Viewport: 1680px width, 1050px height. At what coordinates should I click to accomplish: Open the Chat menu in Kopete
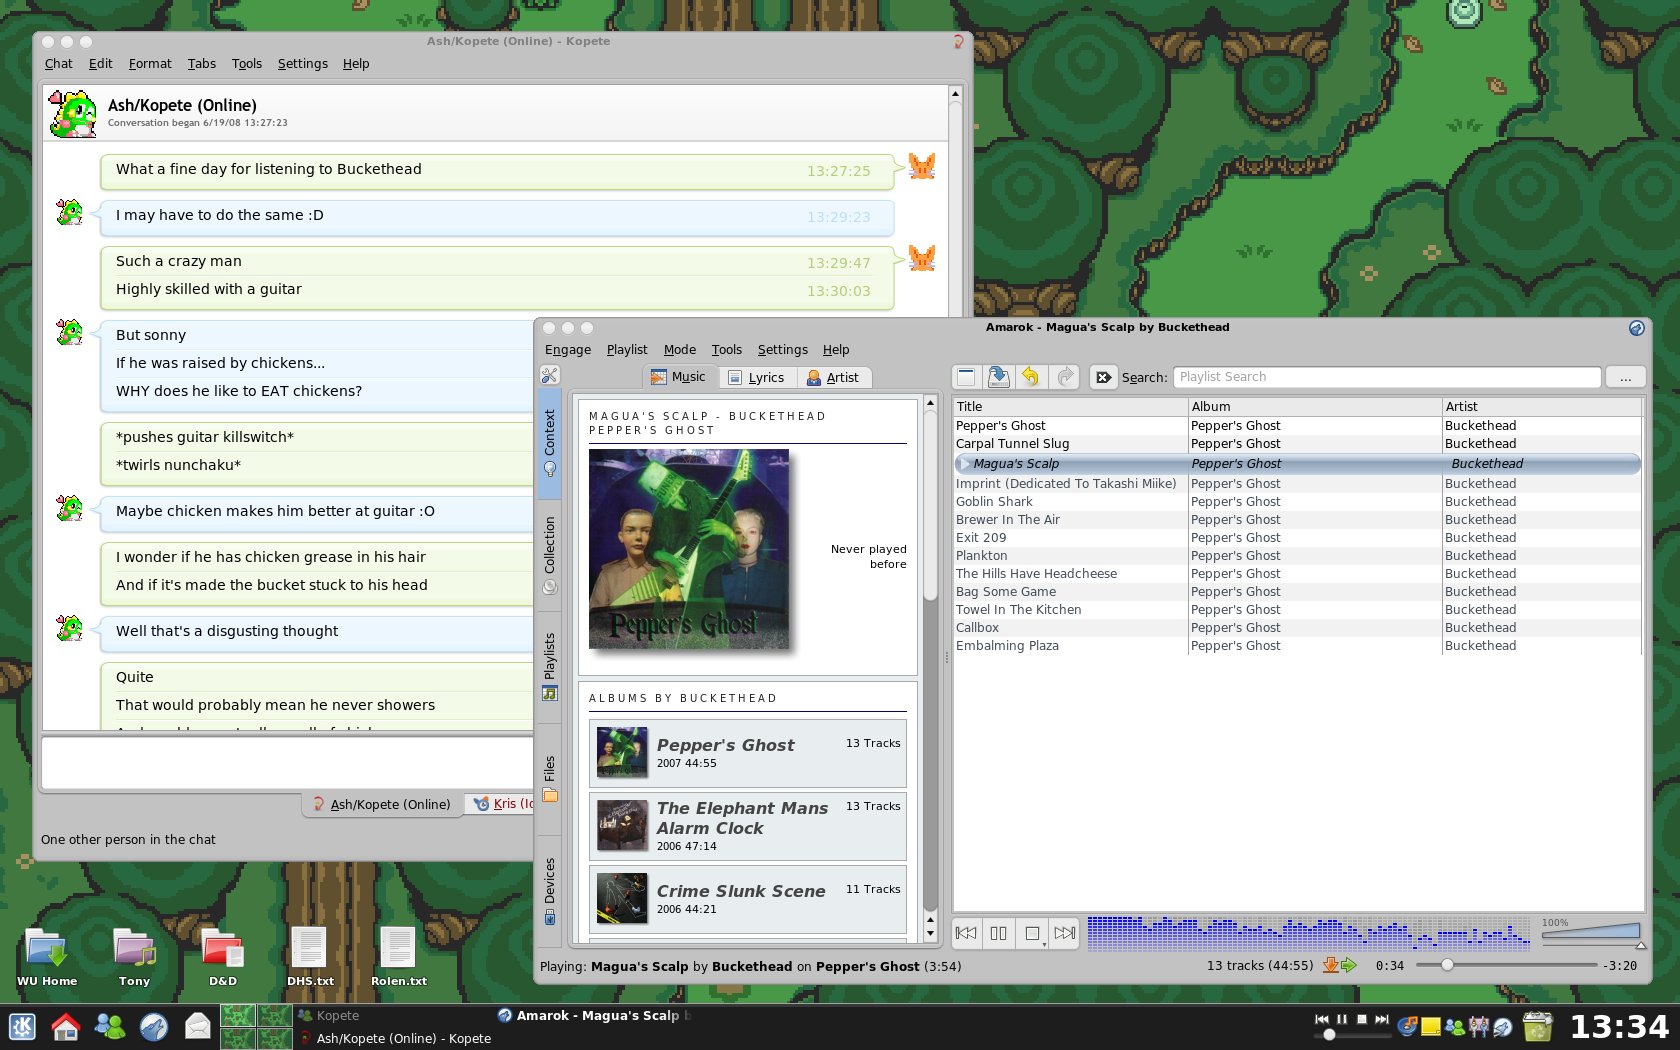coord(58,63)
